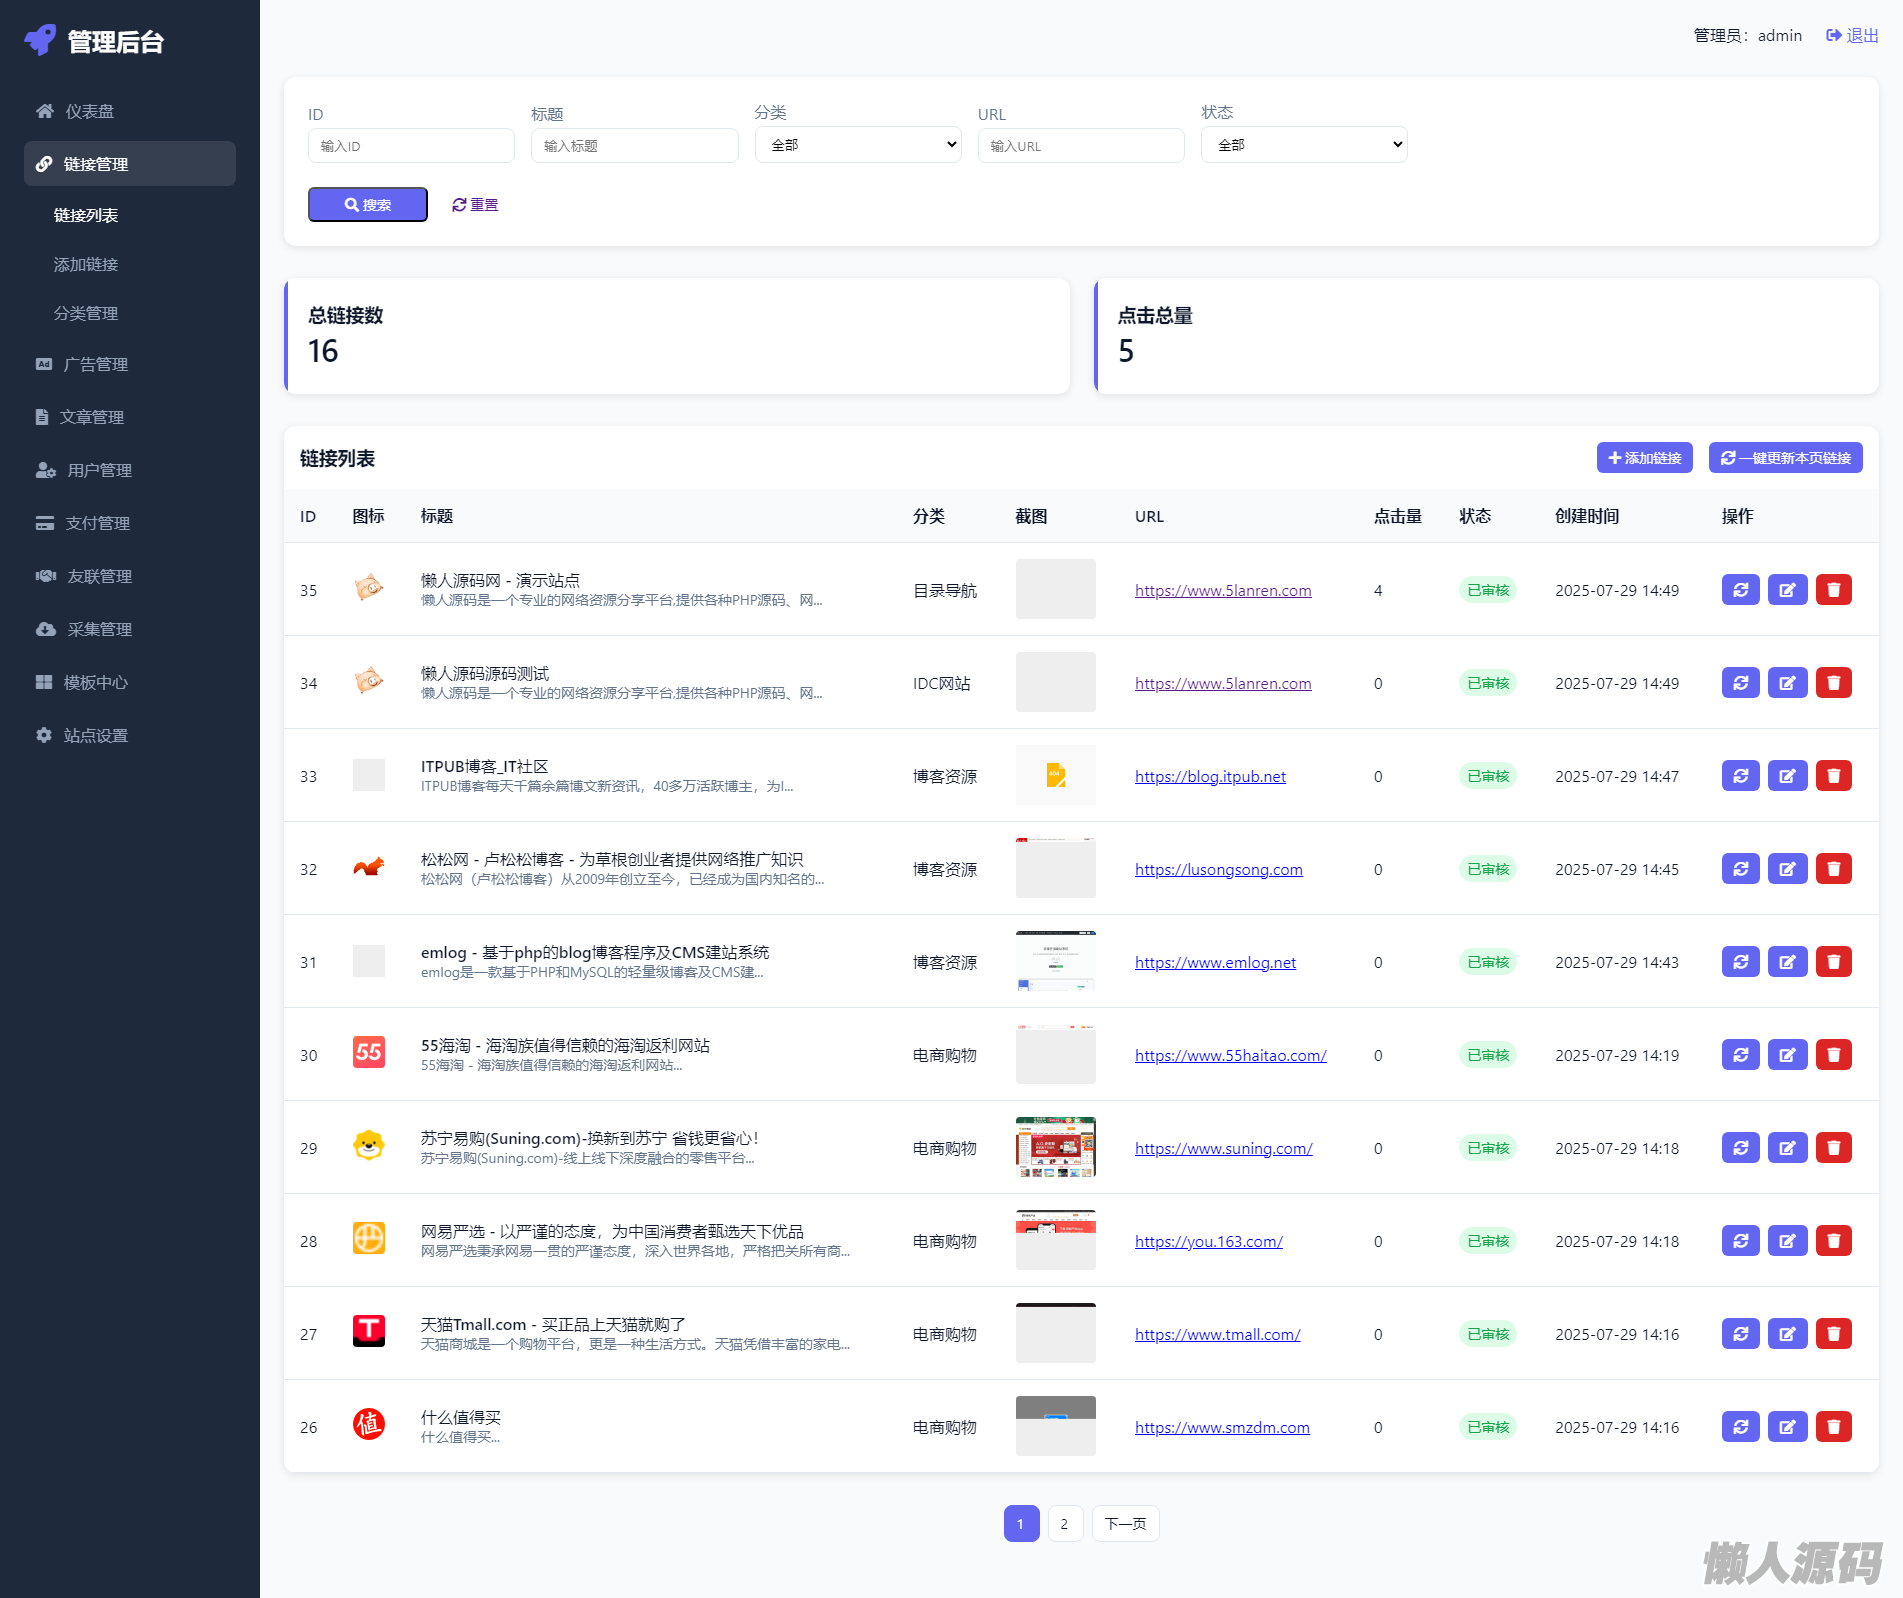Delete link ID 32 using the trash icon

coord(1833,869)
